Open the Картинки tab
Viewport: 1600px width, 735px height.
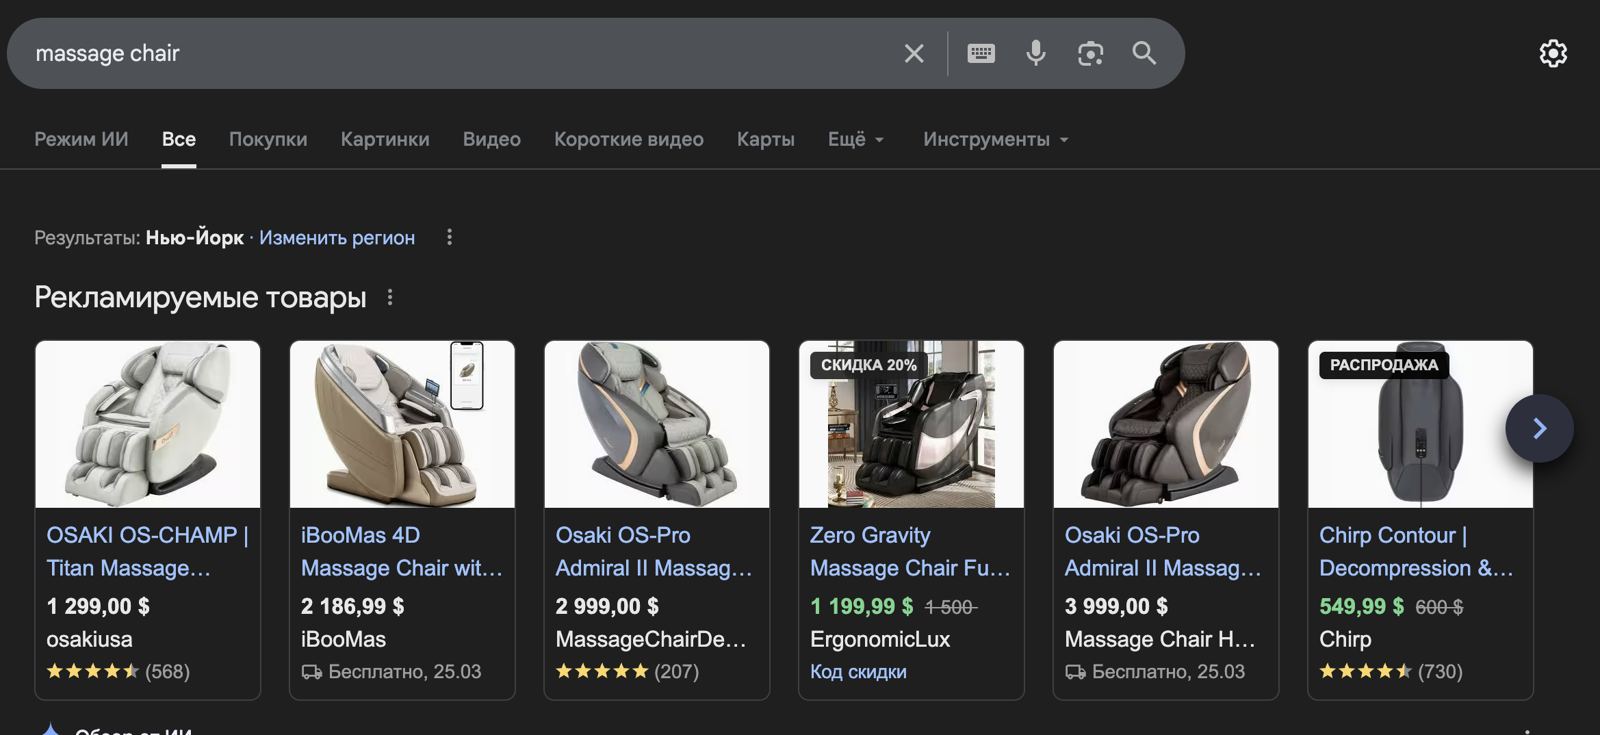click(x=385, y=139)
